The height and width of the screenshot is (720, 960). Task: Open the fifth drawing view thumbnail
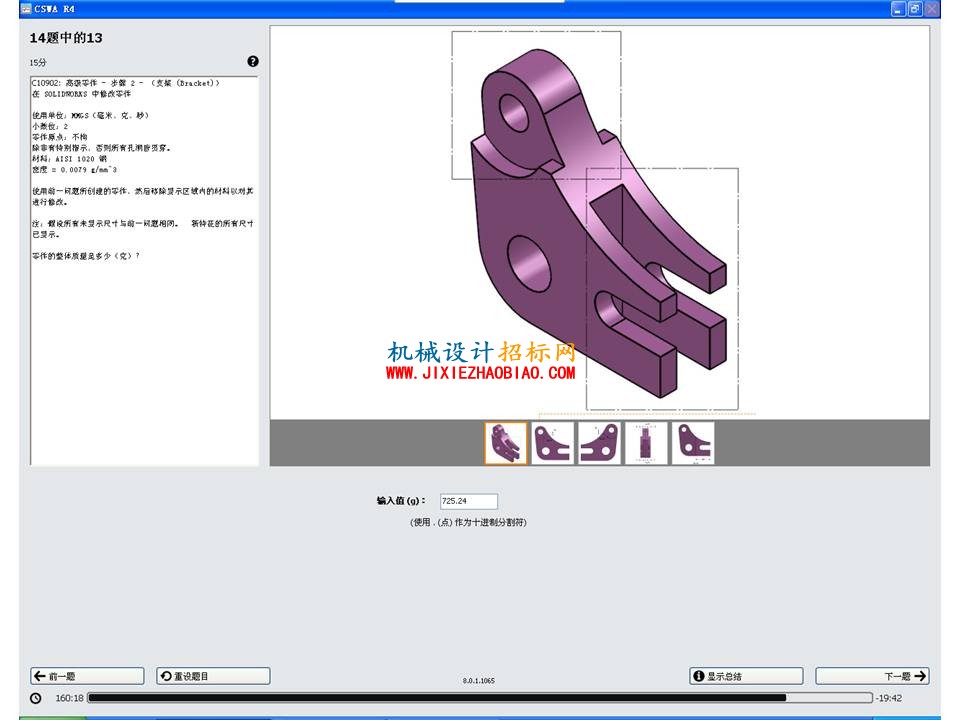pos(693,443)
